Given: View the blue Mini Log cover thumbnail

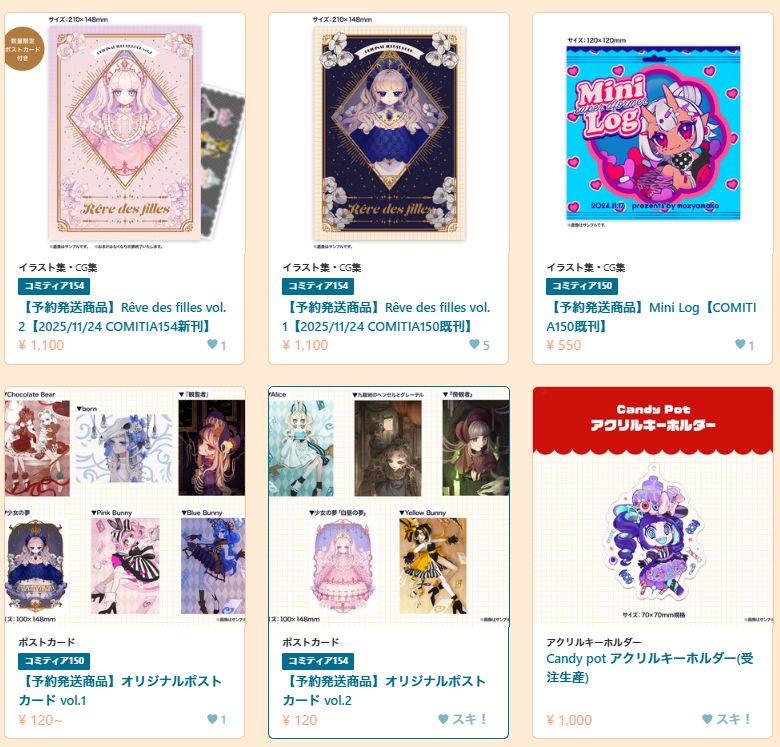Looking at the screenshot, I should 653,133.
